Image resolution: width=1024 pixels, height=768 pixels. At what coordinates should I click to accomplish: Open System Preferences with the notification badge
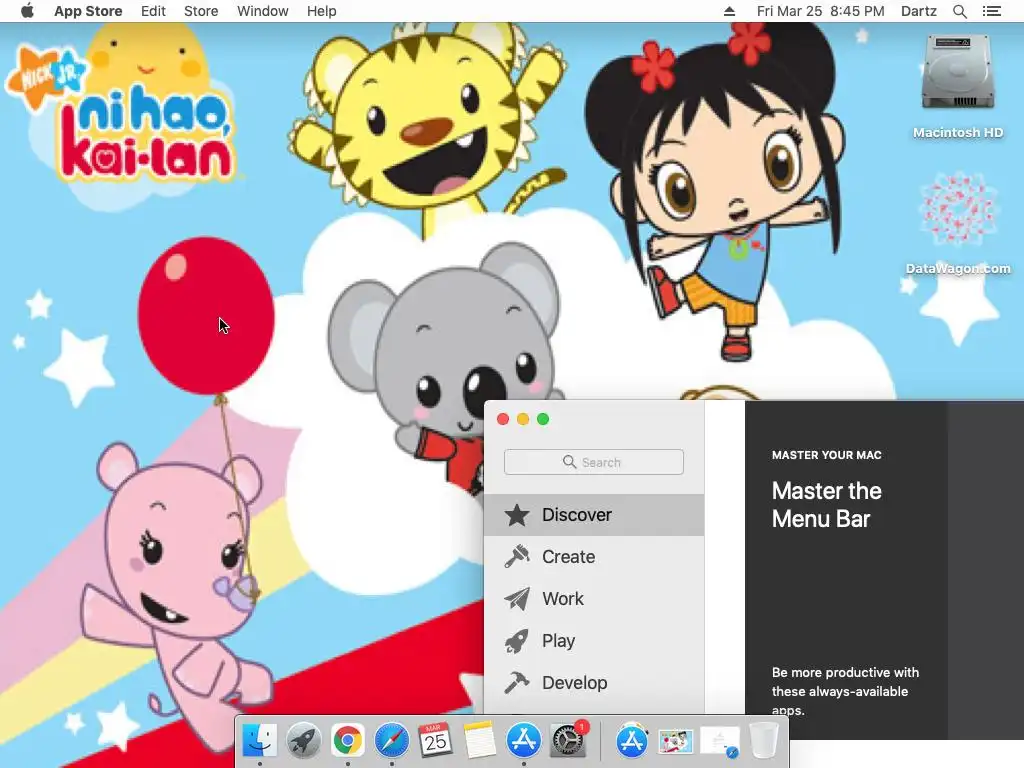(568, 741)
